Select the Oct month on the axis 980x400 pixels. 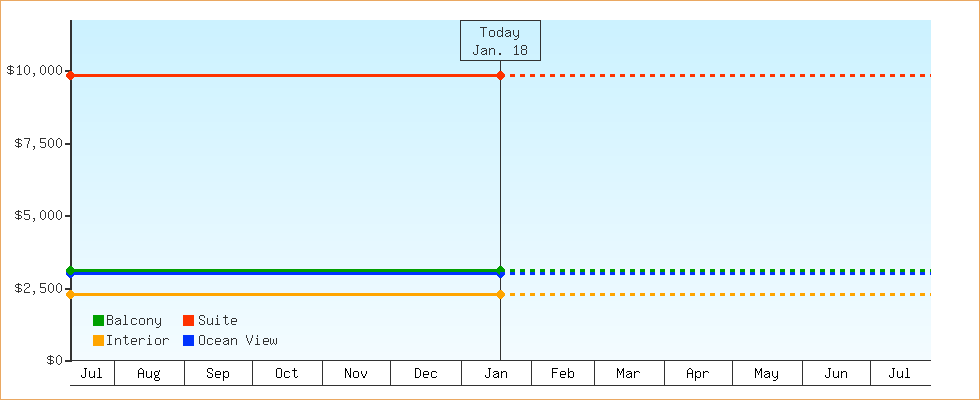pyautogui.click(x=287, y=374)
